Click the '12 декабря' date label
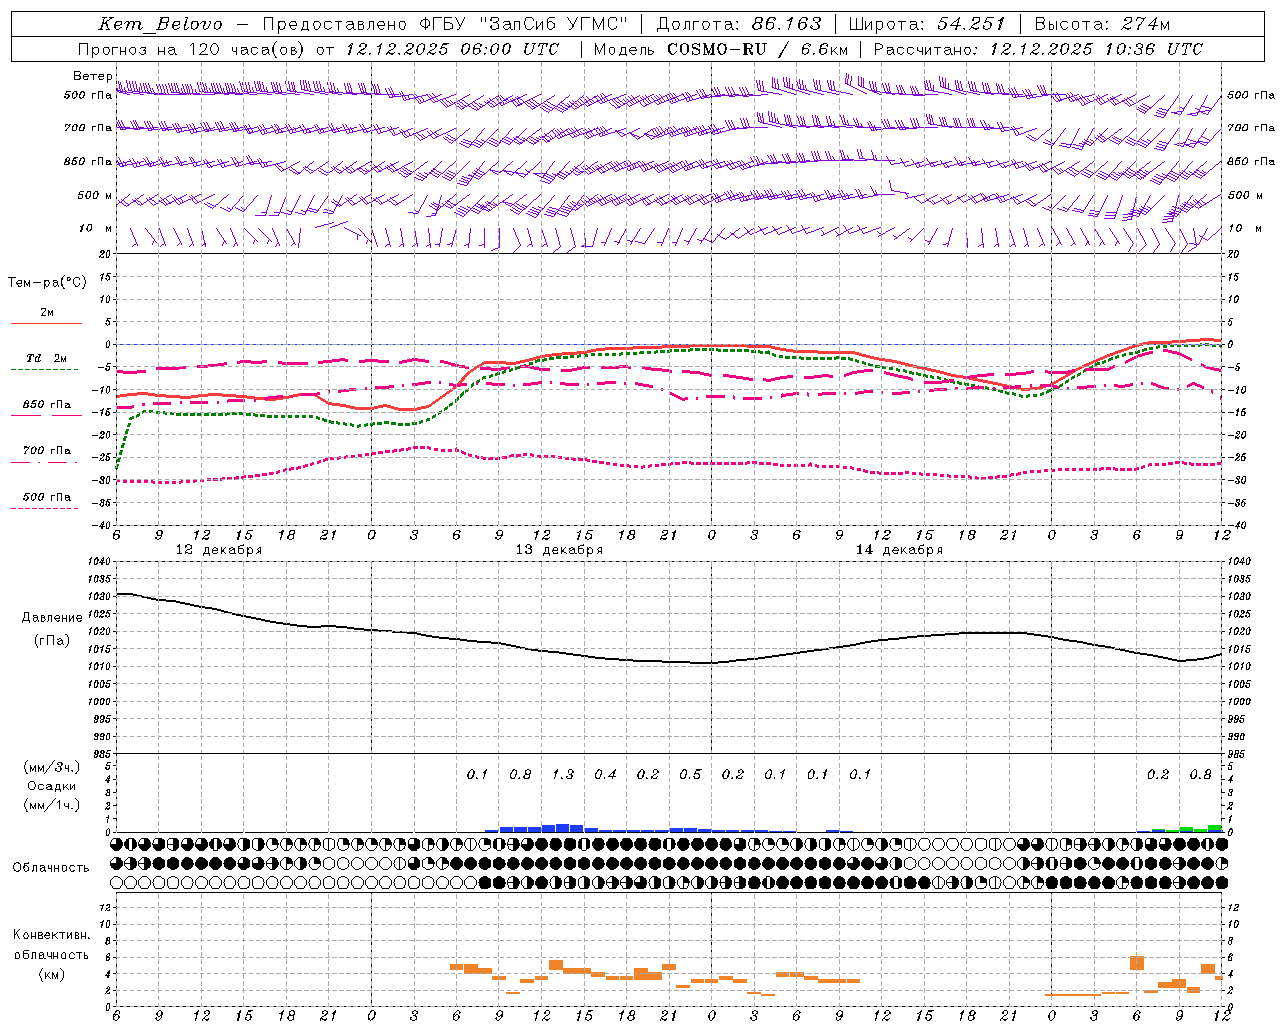The image size is (1280, 1024). tap(219, 550)
